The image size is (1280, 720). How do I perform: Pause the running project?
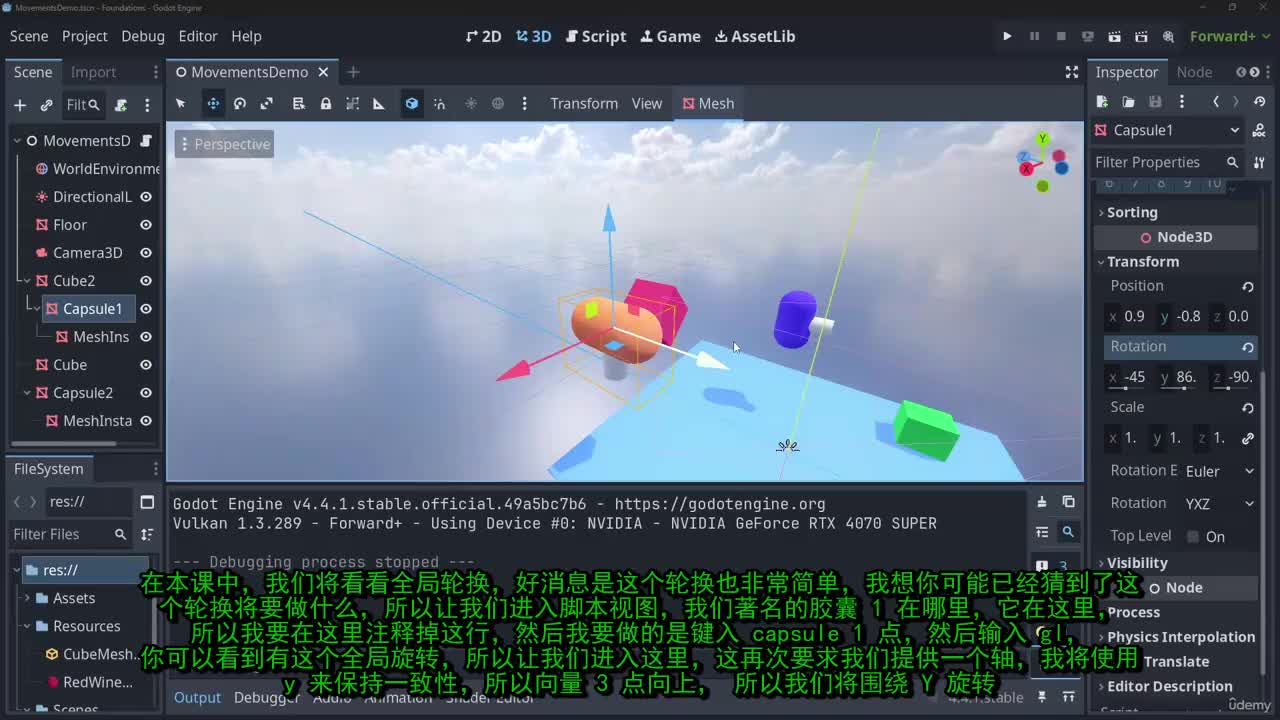[x=1034, y=36]
